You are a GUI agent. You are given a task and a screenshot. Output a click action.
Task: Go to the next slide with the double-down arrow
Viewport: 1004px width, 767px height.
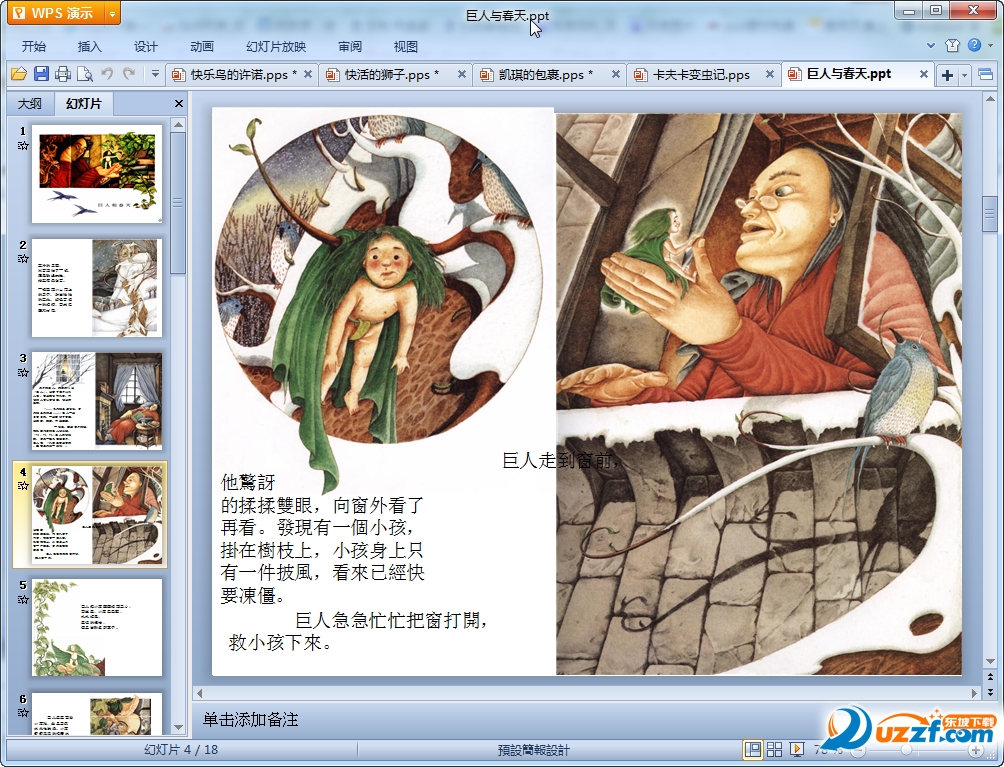click(x=990, y=692)
